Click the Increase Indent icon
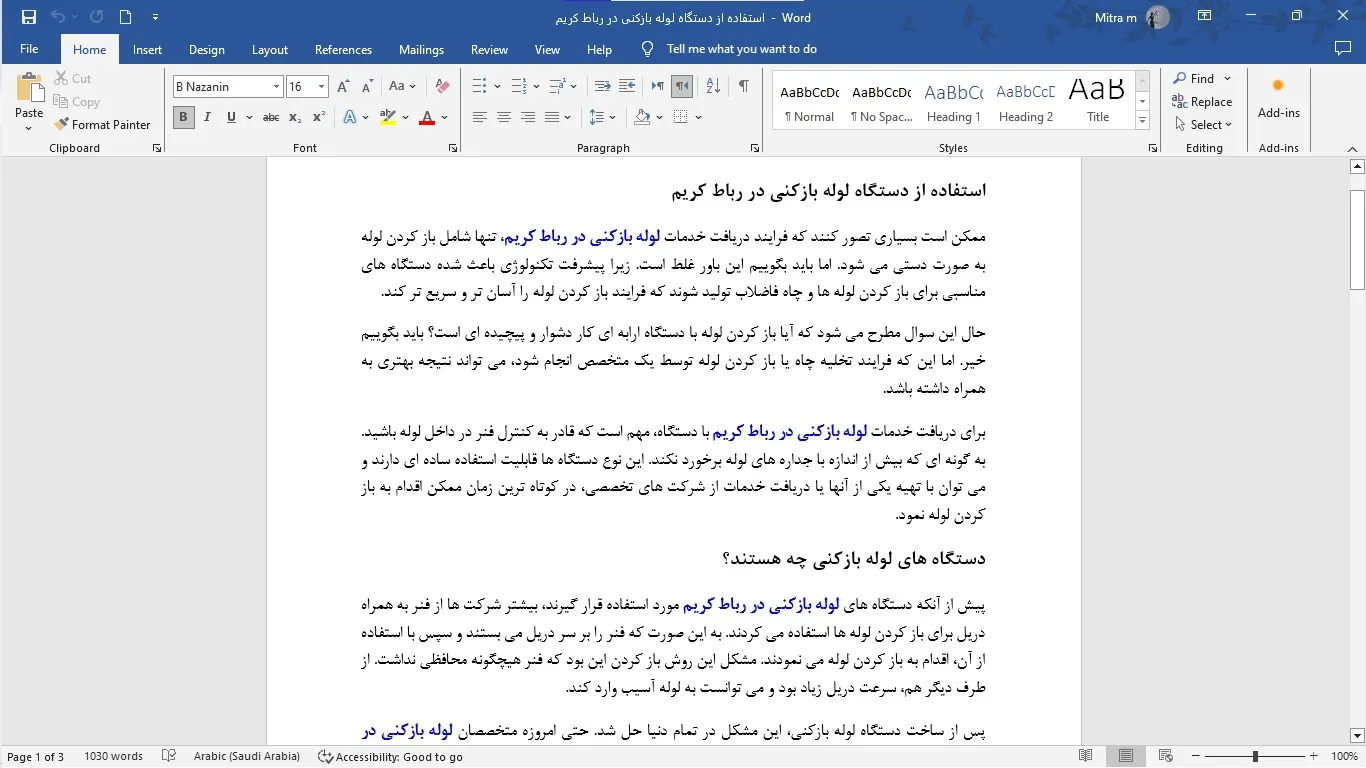Image resolution: width=1366 pixels, height=768 pixels. [x=627, y=87]
